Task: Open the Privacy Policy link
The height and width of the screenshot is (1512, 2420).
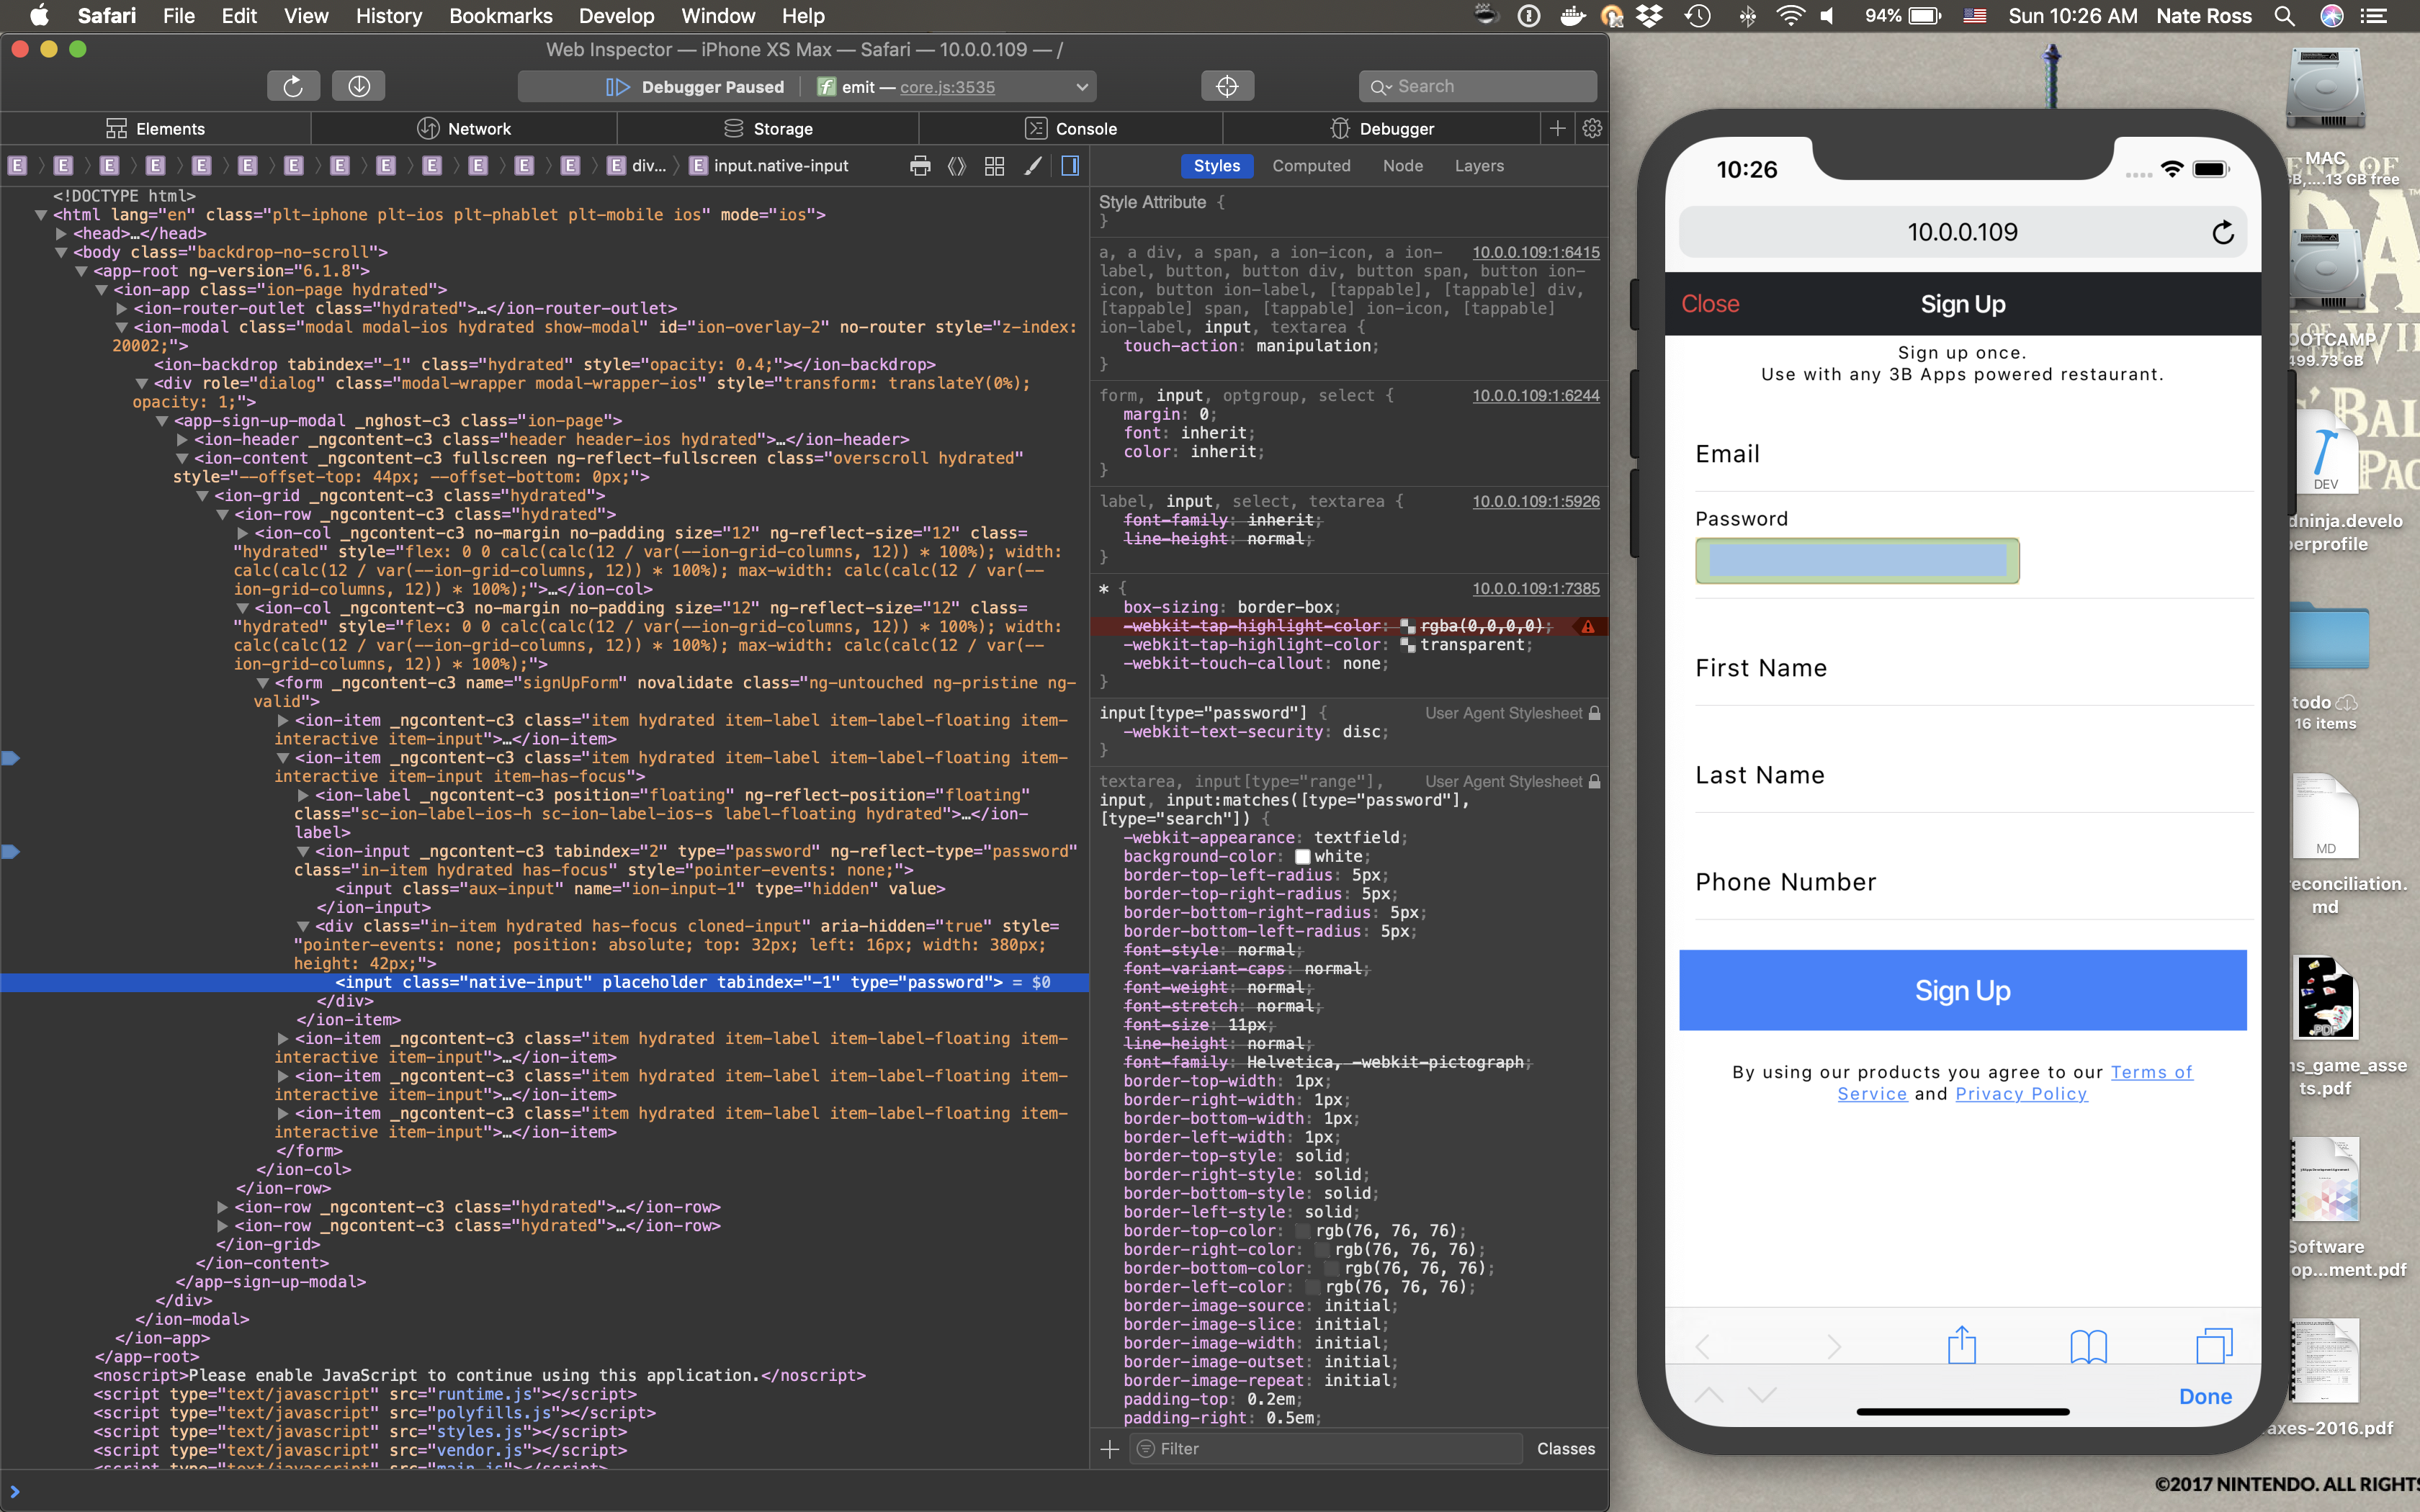Action: [2021, 1094]
